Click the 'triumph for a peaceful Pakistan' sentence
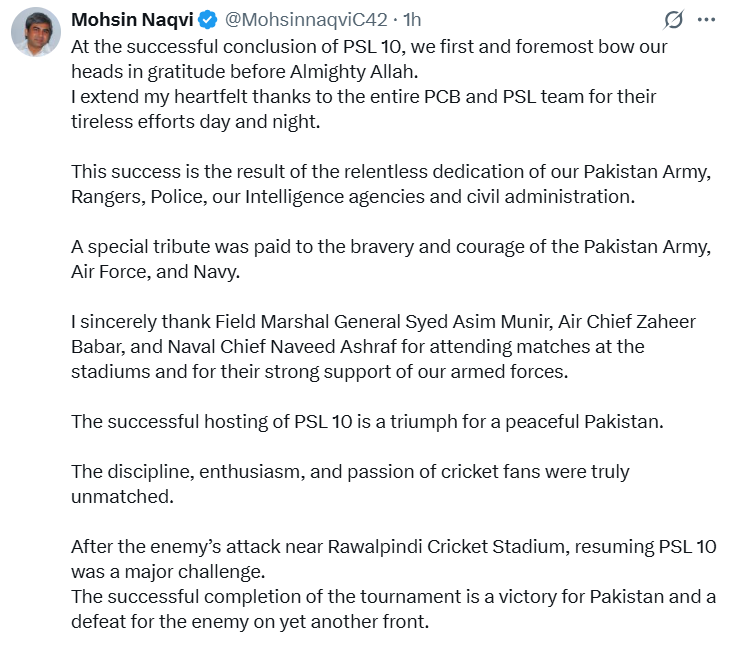This screenshot has width=730, height=651. (367, 422)
